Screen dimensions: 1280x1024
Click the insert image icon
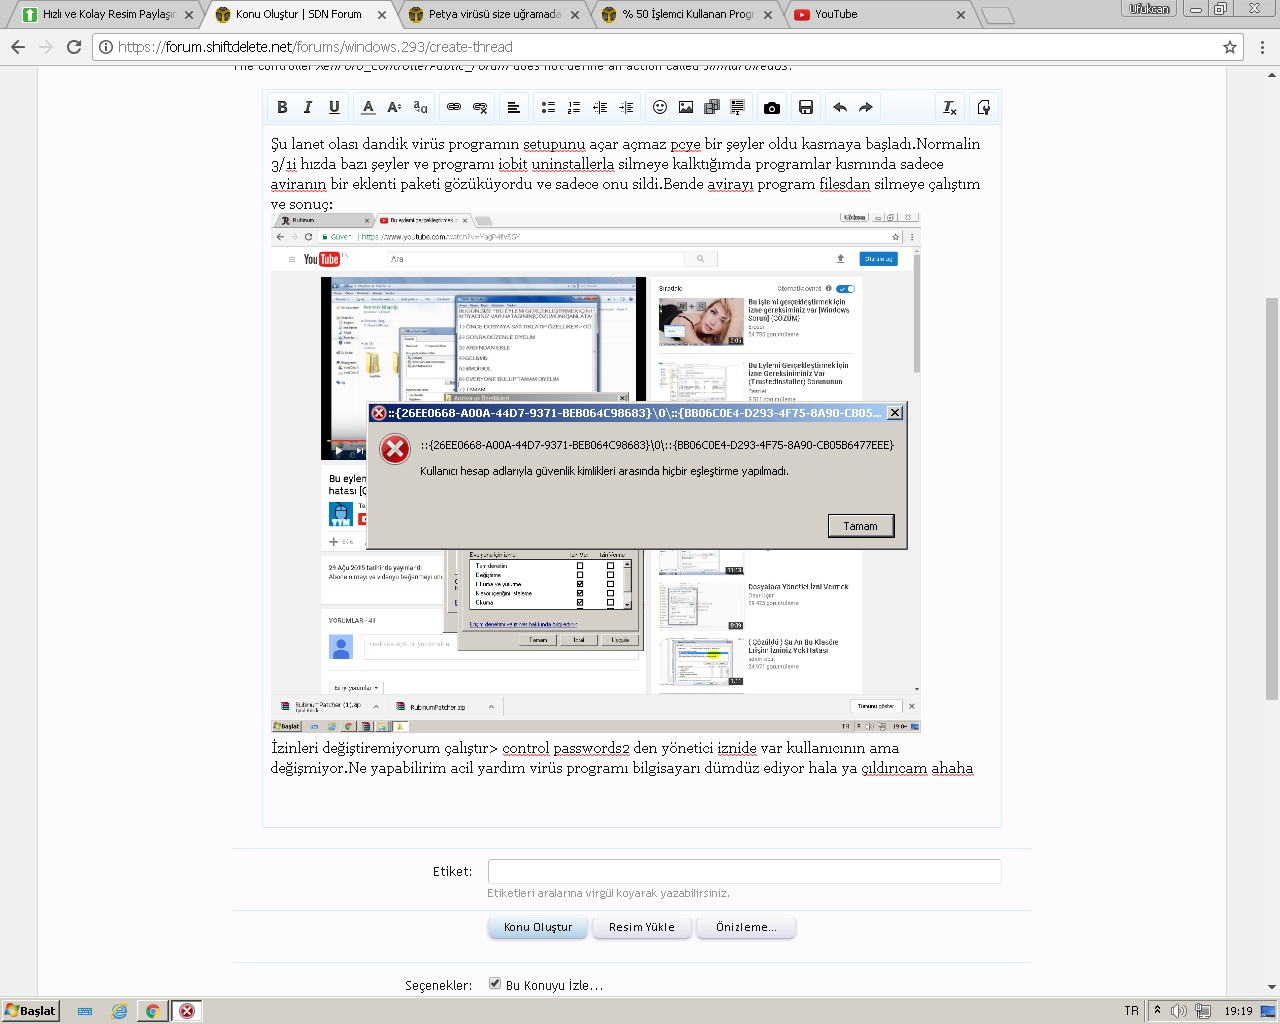point(686,107)
